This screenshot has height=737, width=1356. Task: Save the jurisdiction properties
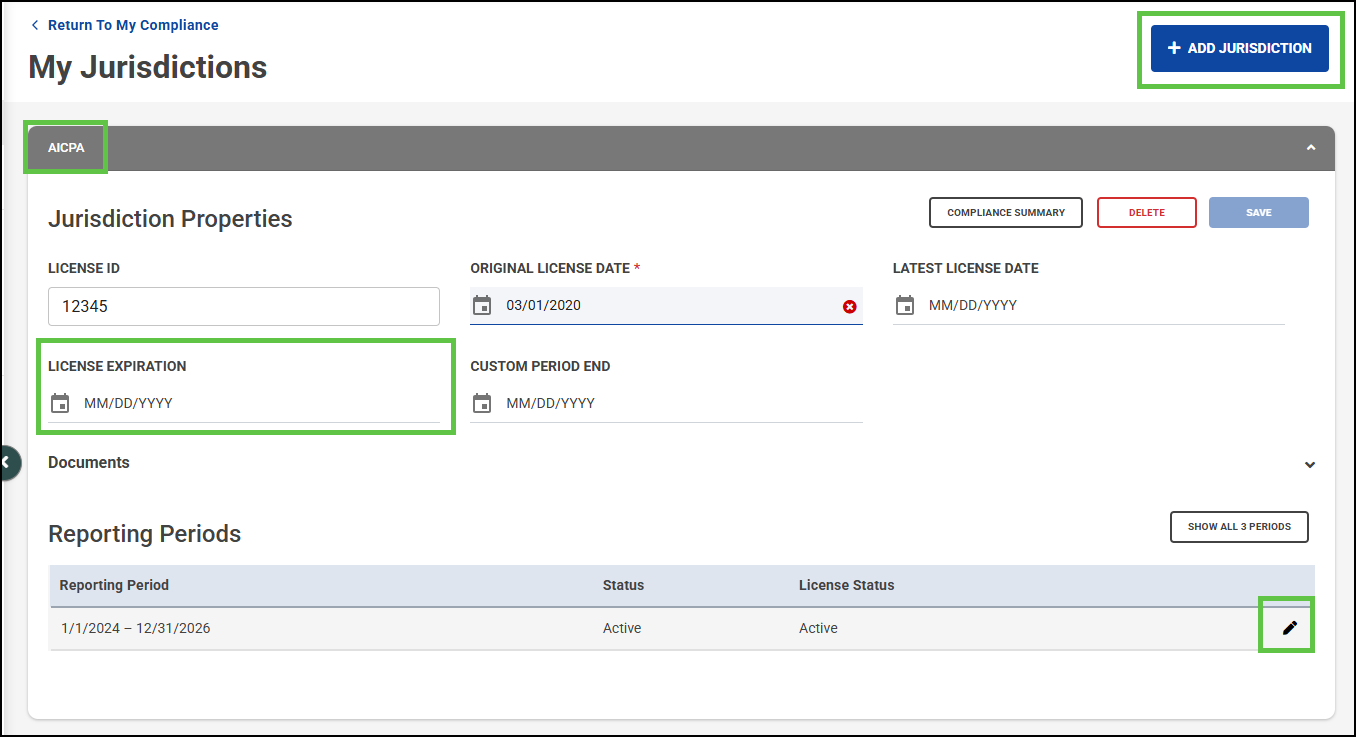click(1258, 213)
